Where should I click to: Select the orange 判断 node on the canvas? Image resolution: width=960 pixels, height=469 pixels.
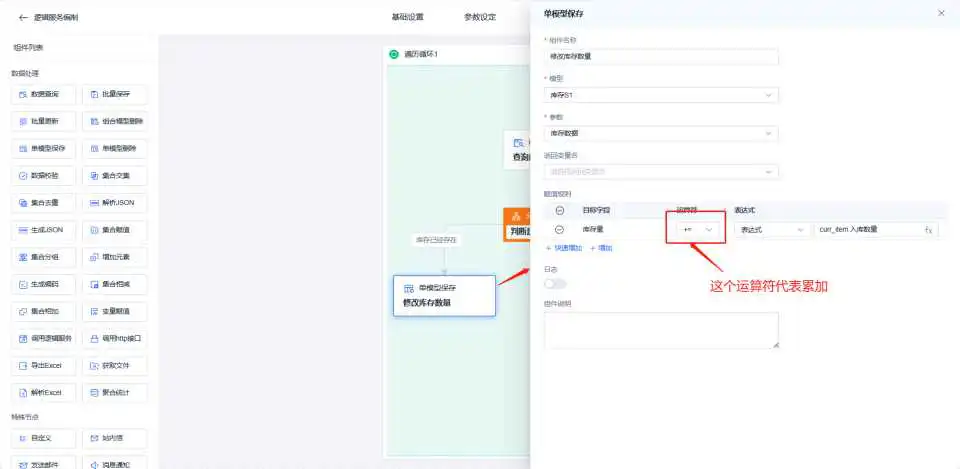click(x=517, y=225)
